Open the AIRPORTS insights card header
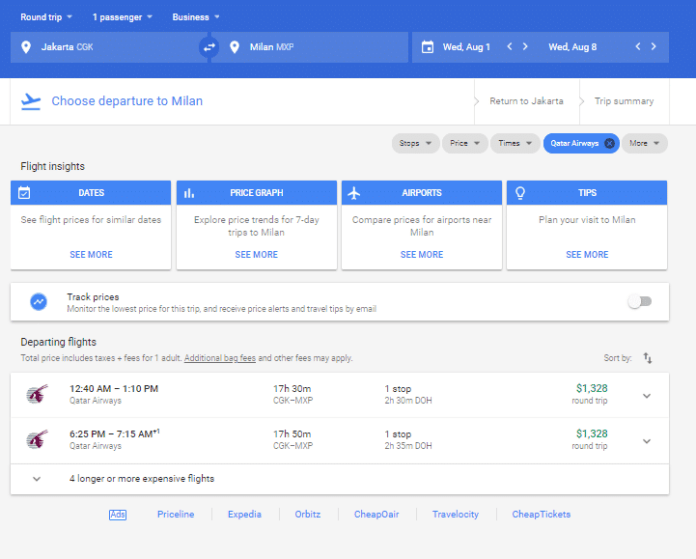Image resolution: width=696 pixels, height=559 pixels. click(422, 193)
